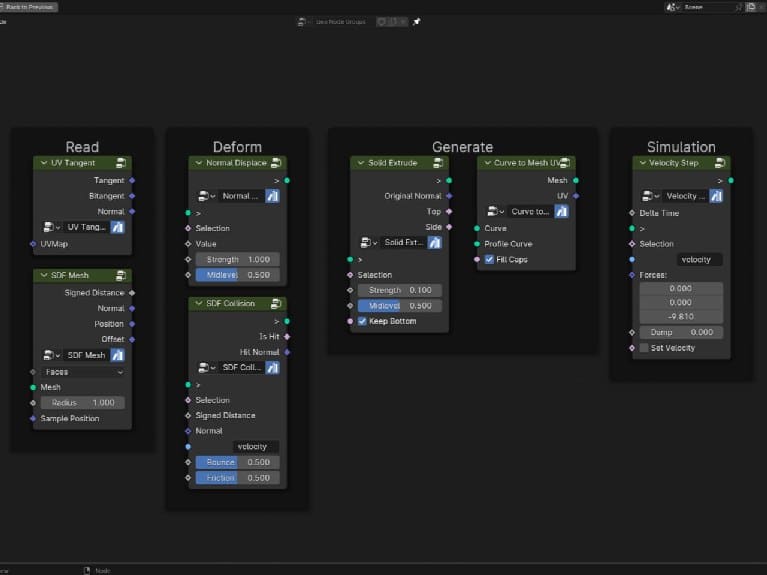Enable the Set Velocity checkbox
This screenshot has height=575, width=767.
[644, 348]
